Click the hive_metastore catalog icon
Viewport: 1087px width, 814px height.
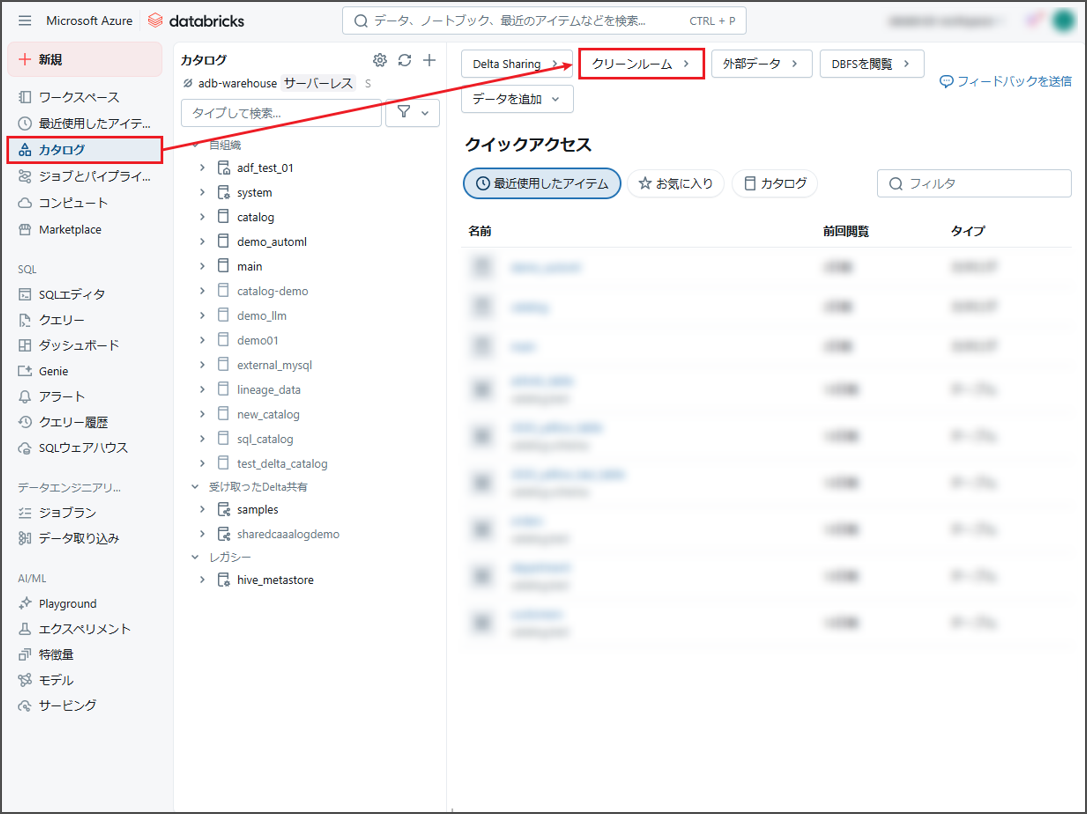coord(223,580)
